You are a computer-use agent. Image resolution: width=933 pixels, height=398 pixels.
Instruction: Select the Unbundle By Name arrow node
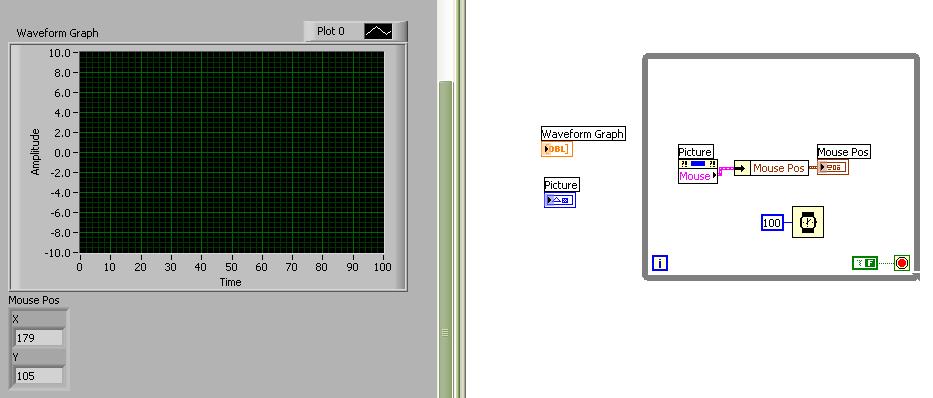(741, 168)
